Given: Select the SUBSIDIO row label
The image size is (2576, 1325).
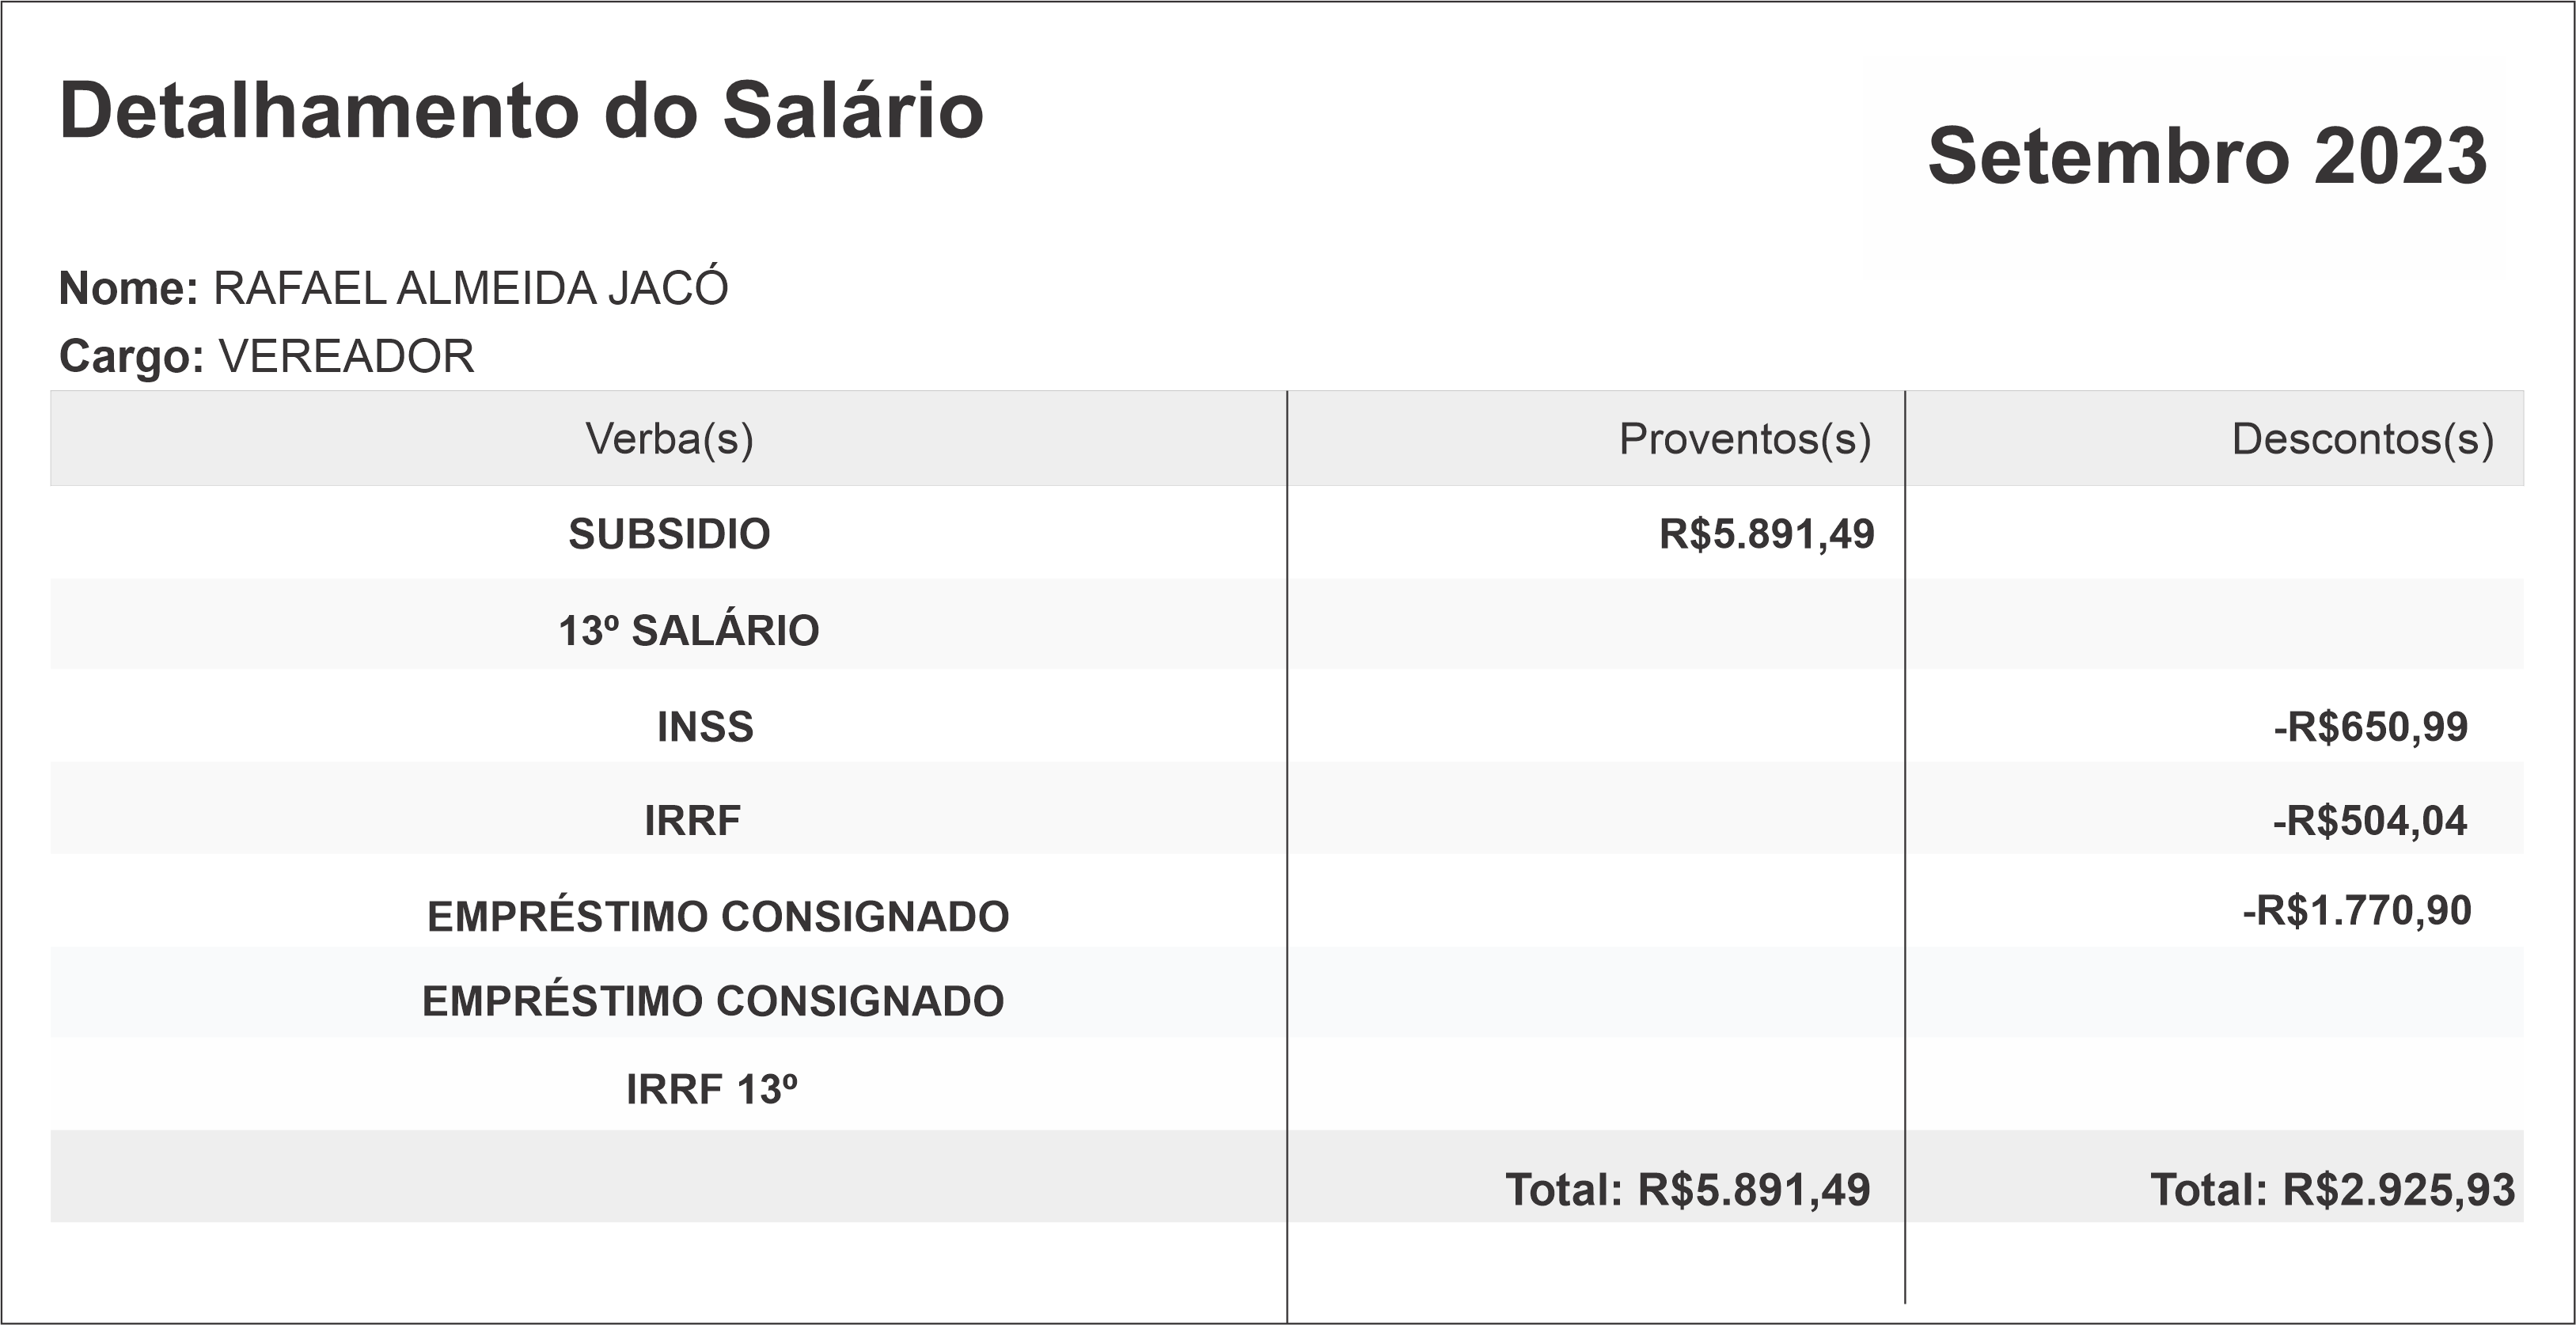Looking at the screenshot, I should point(669,534).
